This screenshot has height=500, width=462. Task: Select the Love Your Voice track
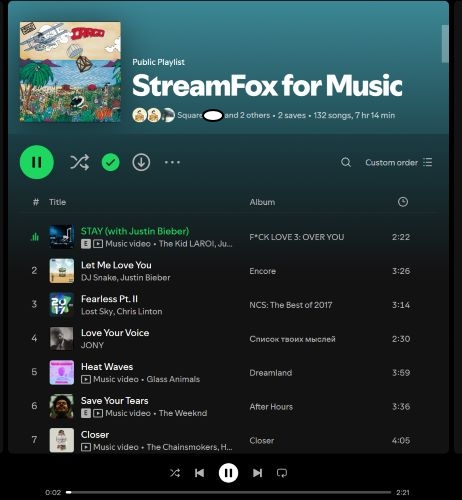tap(115, 333)
